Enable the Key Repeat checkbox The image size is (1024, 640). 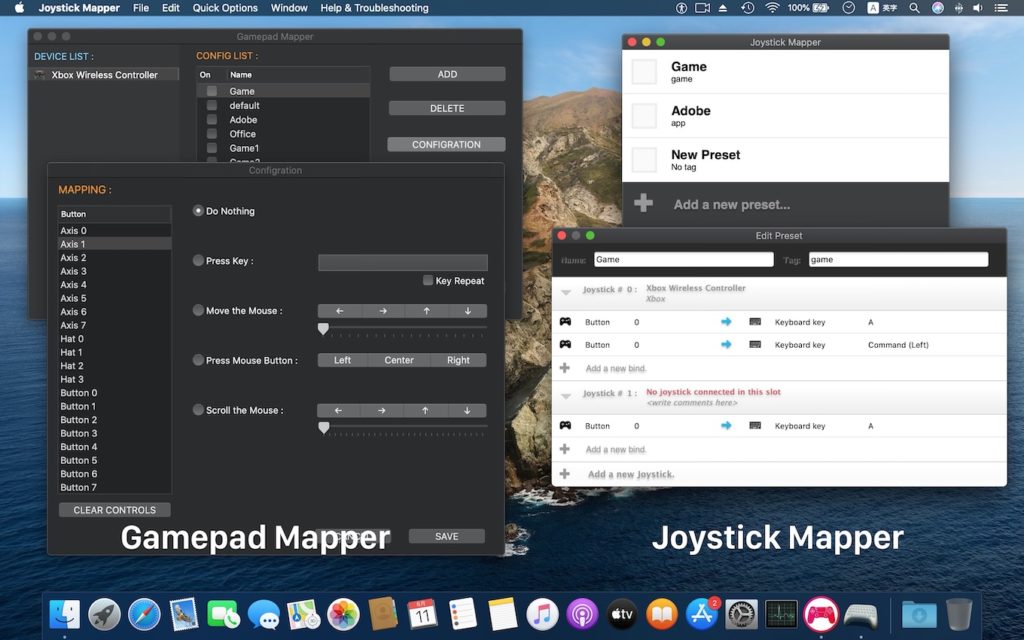coord(428,281)
